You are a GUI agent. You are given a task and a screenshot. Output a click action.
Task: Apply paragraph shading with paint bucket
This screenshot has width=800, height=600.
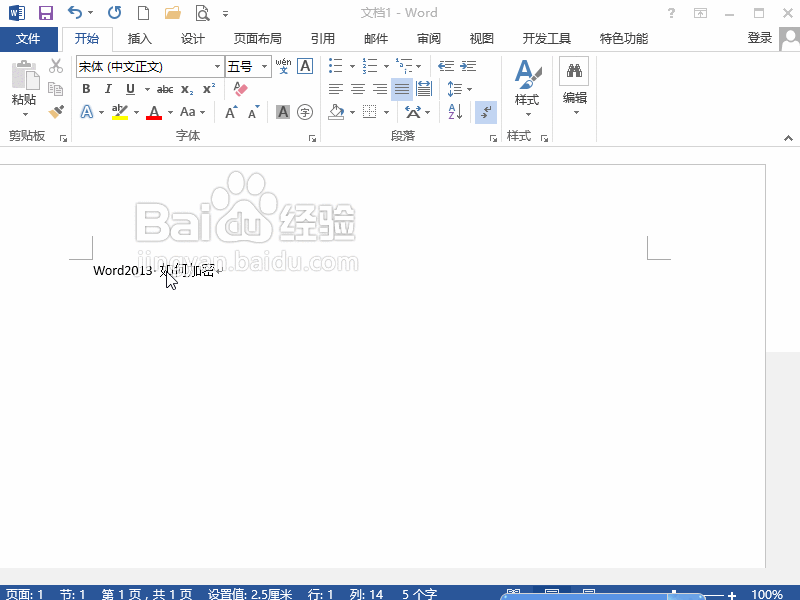pos(336,112)
